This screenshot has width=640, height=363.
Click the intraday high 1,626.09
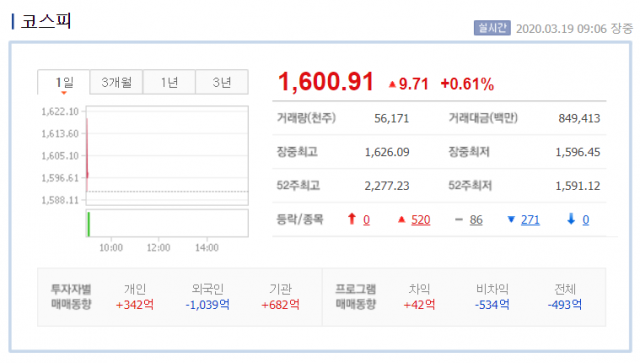[x=387, y=152]
